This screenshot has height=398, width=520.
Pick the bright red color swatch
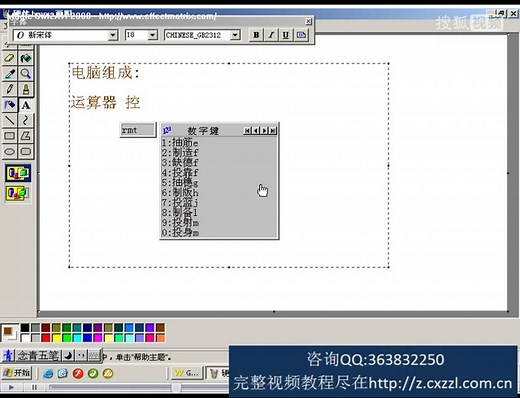click(x=46, y=338)
